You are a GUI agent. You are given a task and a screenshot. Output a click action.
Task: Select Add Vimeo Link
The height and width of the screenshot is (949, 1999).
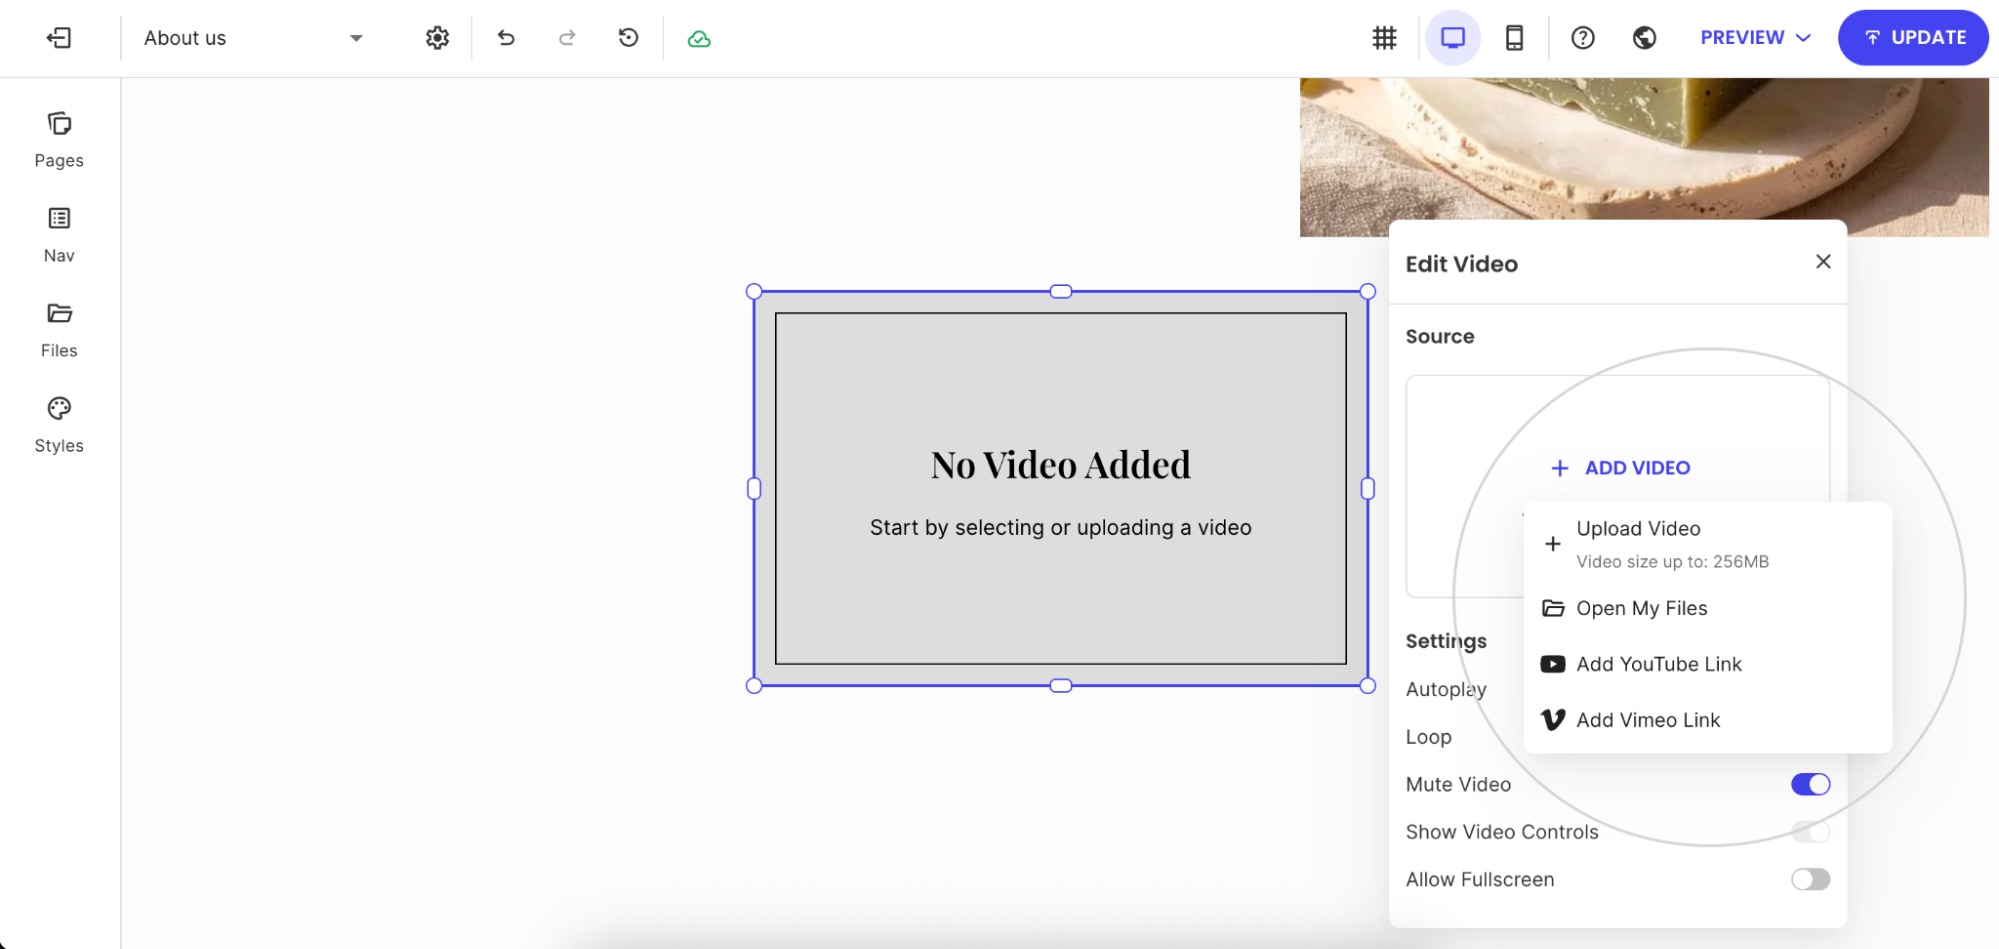(1707, 720)
